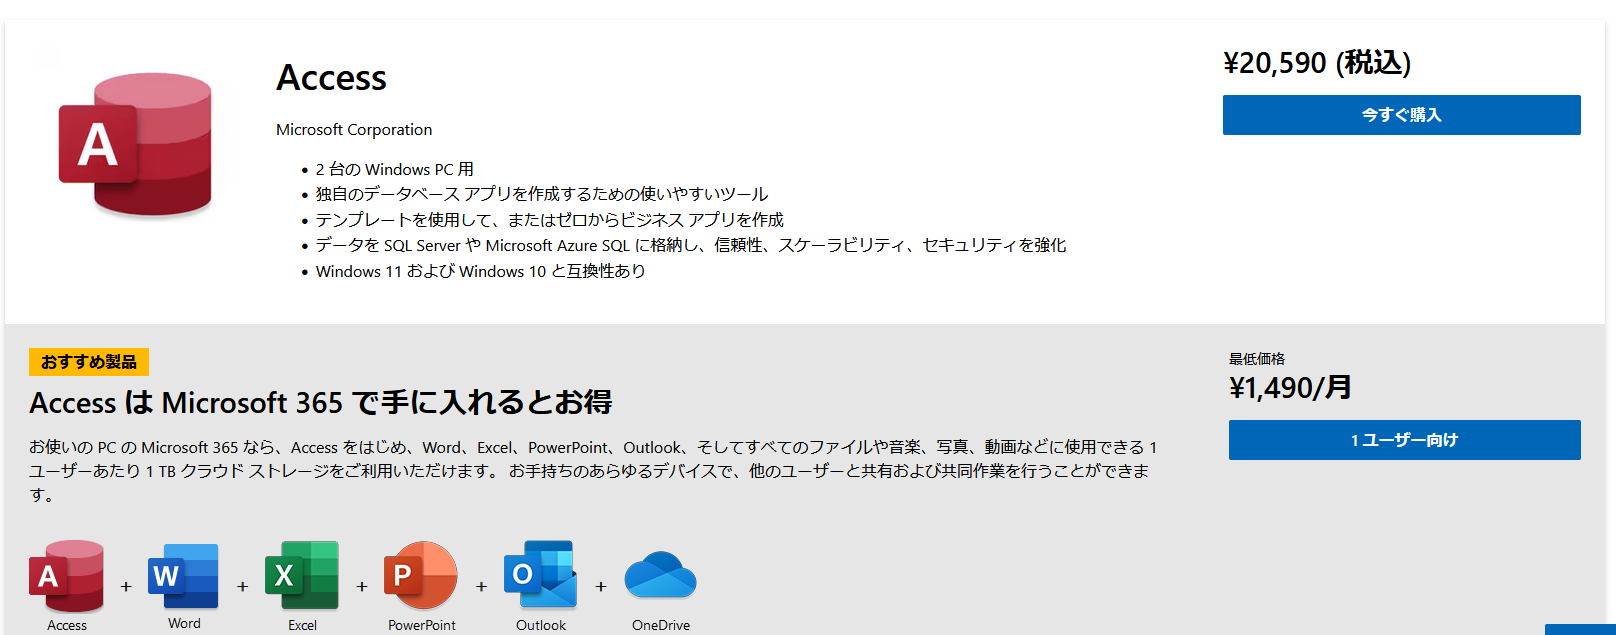Viewport: 1616px width, 635px height.
Task: Click the 今すぐ購入 buy now button
Action: coord(1401,115)
